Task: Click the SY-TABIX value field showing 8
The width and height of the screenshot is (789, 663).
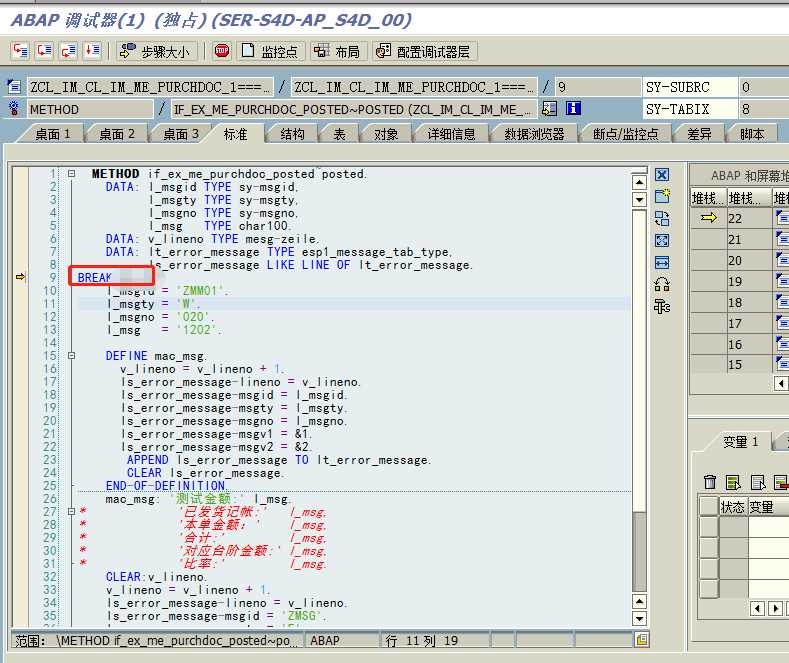Action: tap(763, 109)
